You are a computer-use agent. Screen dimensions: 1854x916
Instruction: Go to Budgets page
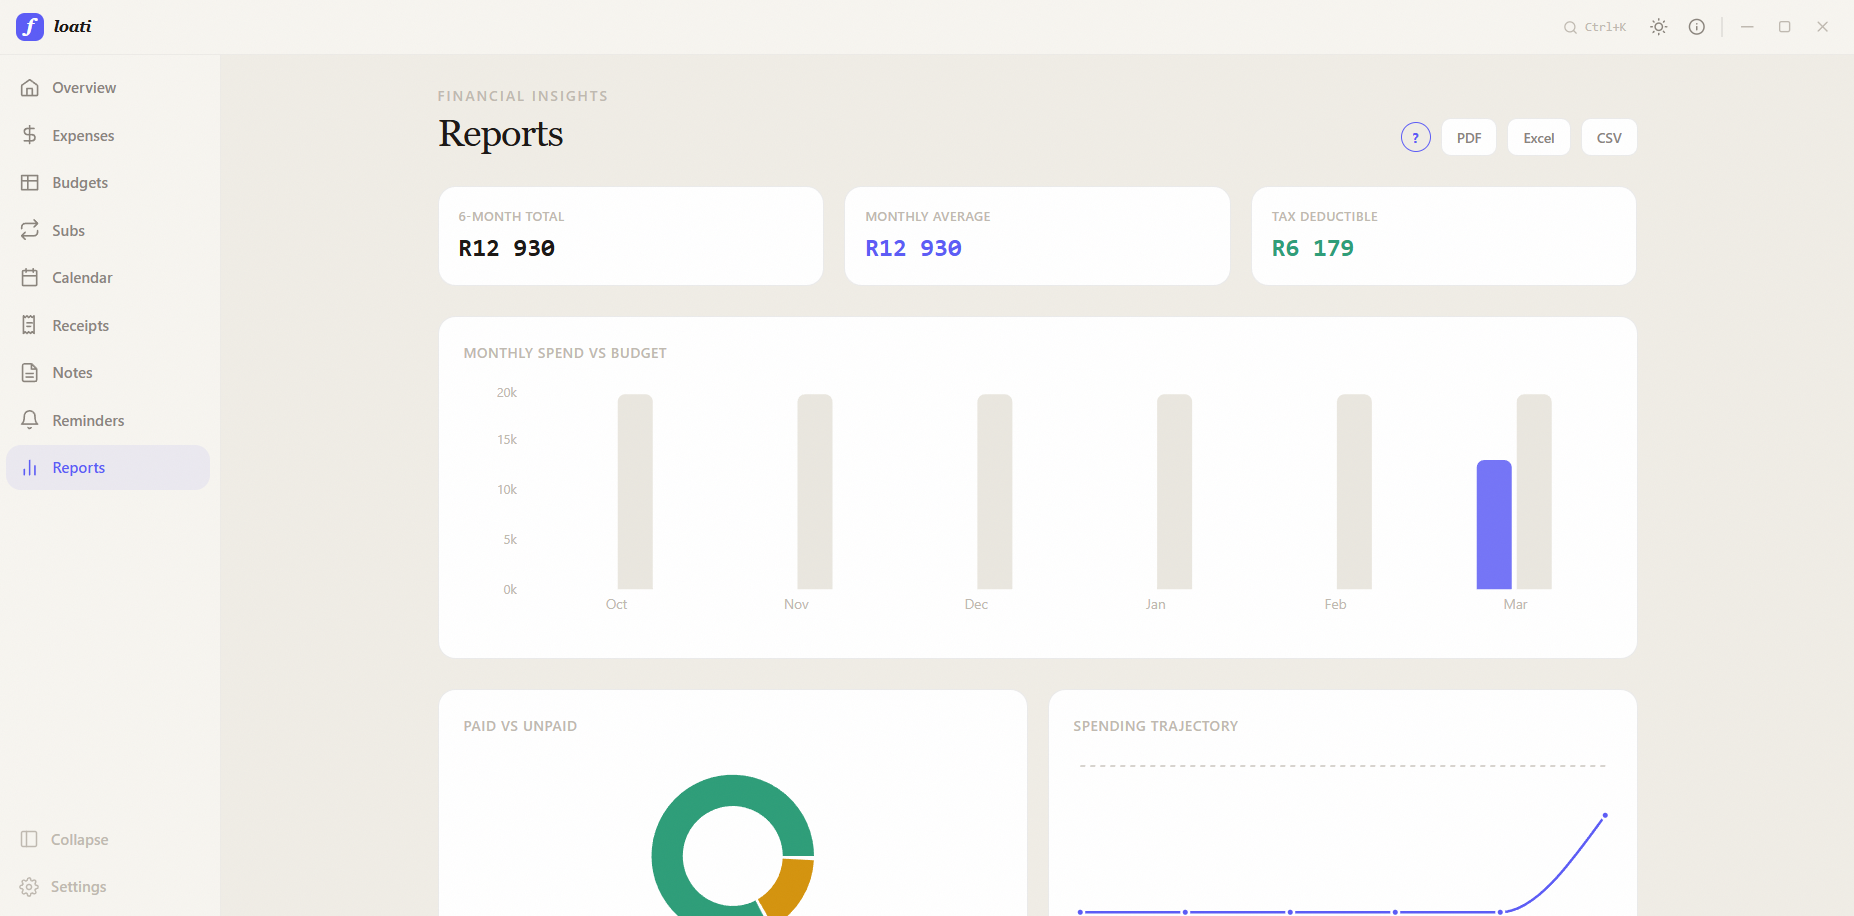pyautogui.click(x=108, y=183)
